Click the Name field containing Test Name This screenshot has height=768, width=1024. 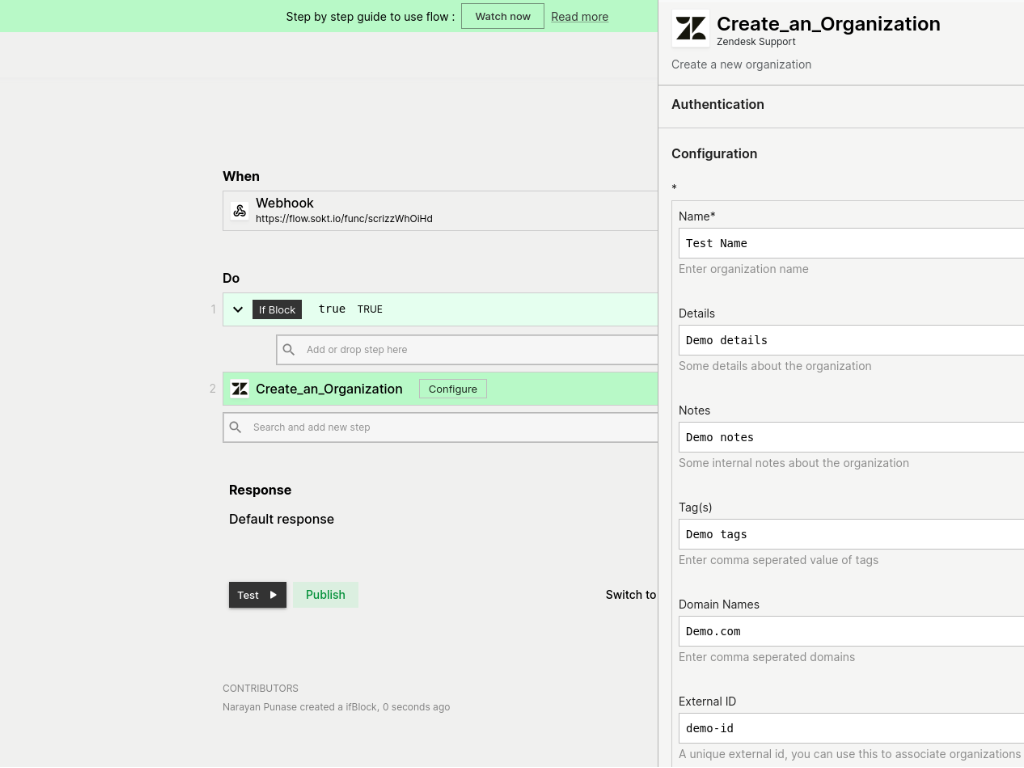pos(850,243)
